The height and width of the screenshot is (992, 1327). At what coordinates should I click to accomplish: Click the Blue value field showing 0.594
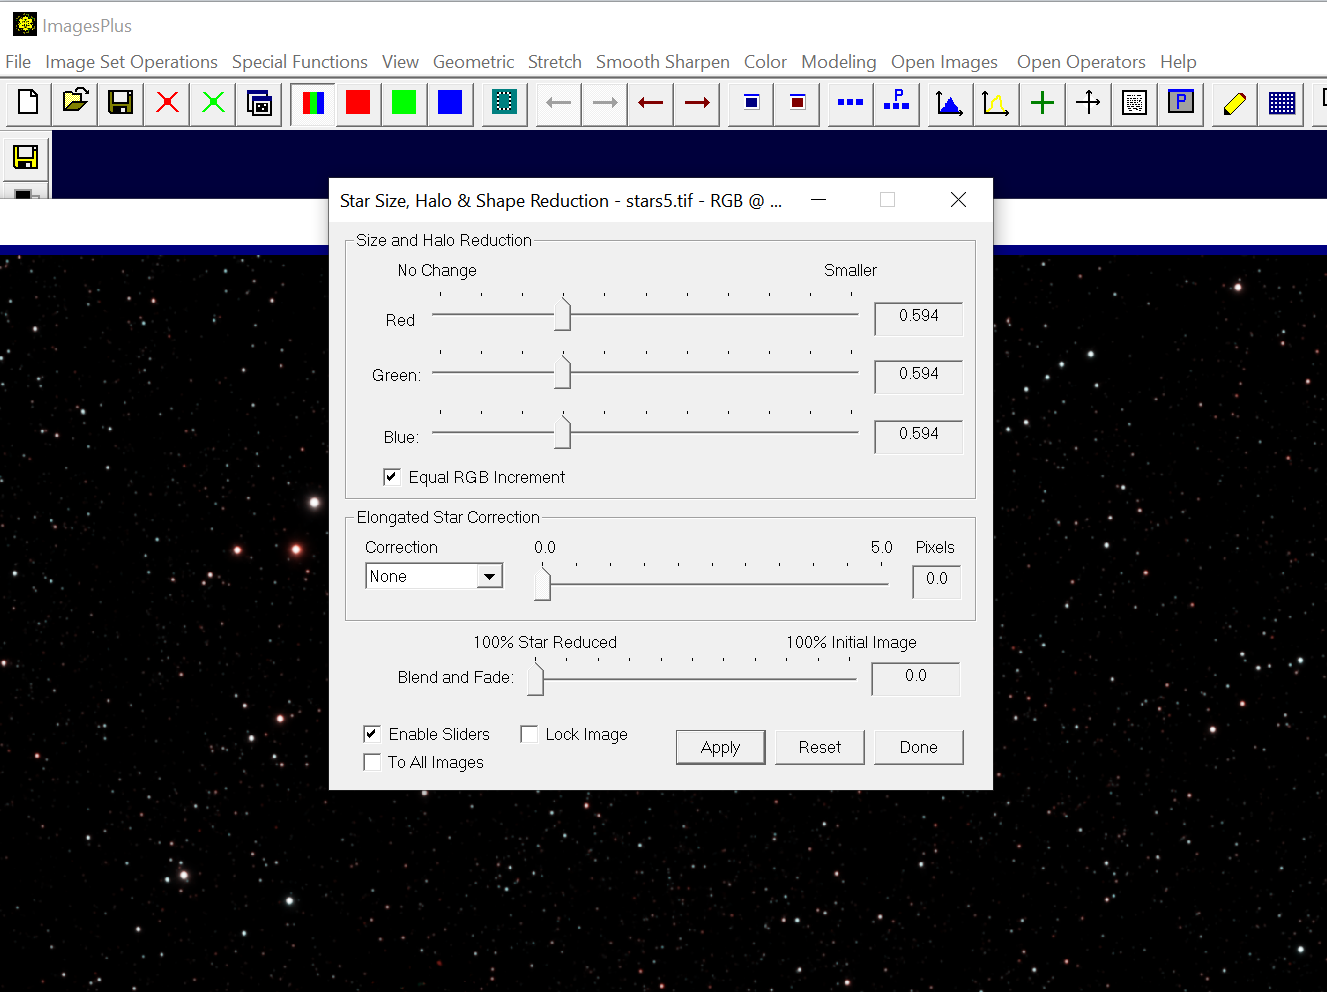click(918, 436)
